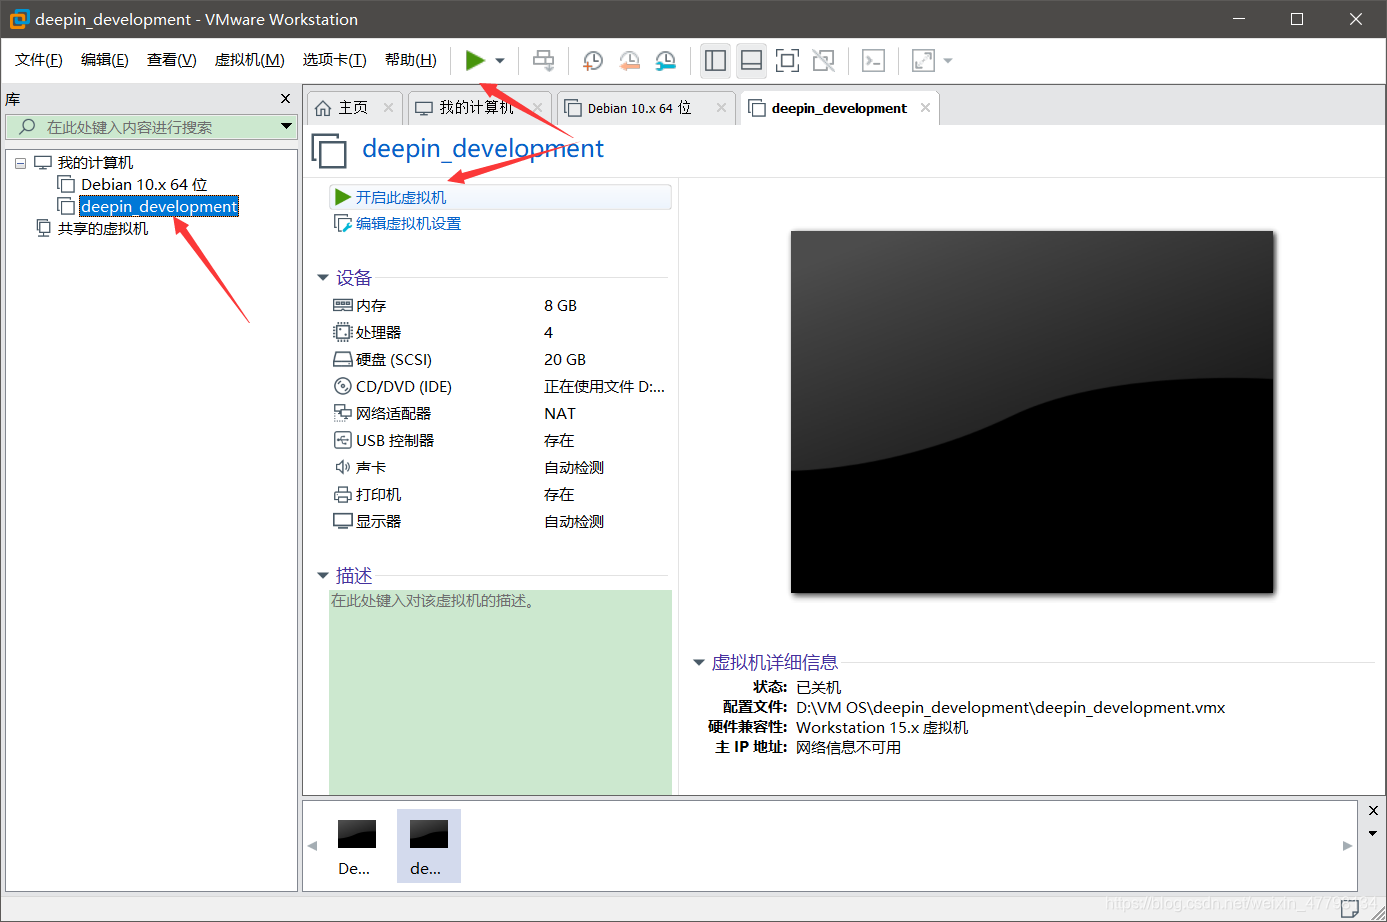Enter full screen mode icon

(x=787, y=61)
